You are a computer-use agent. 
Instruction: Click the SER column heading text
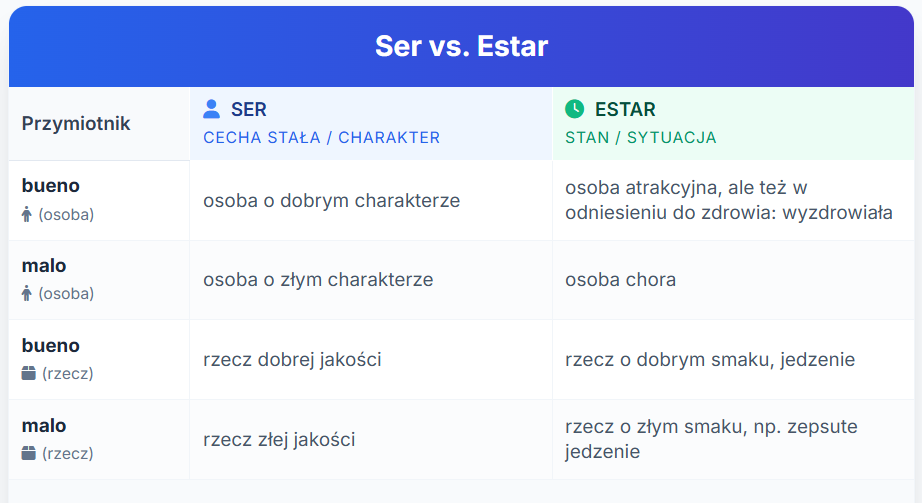249,109
